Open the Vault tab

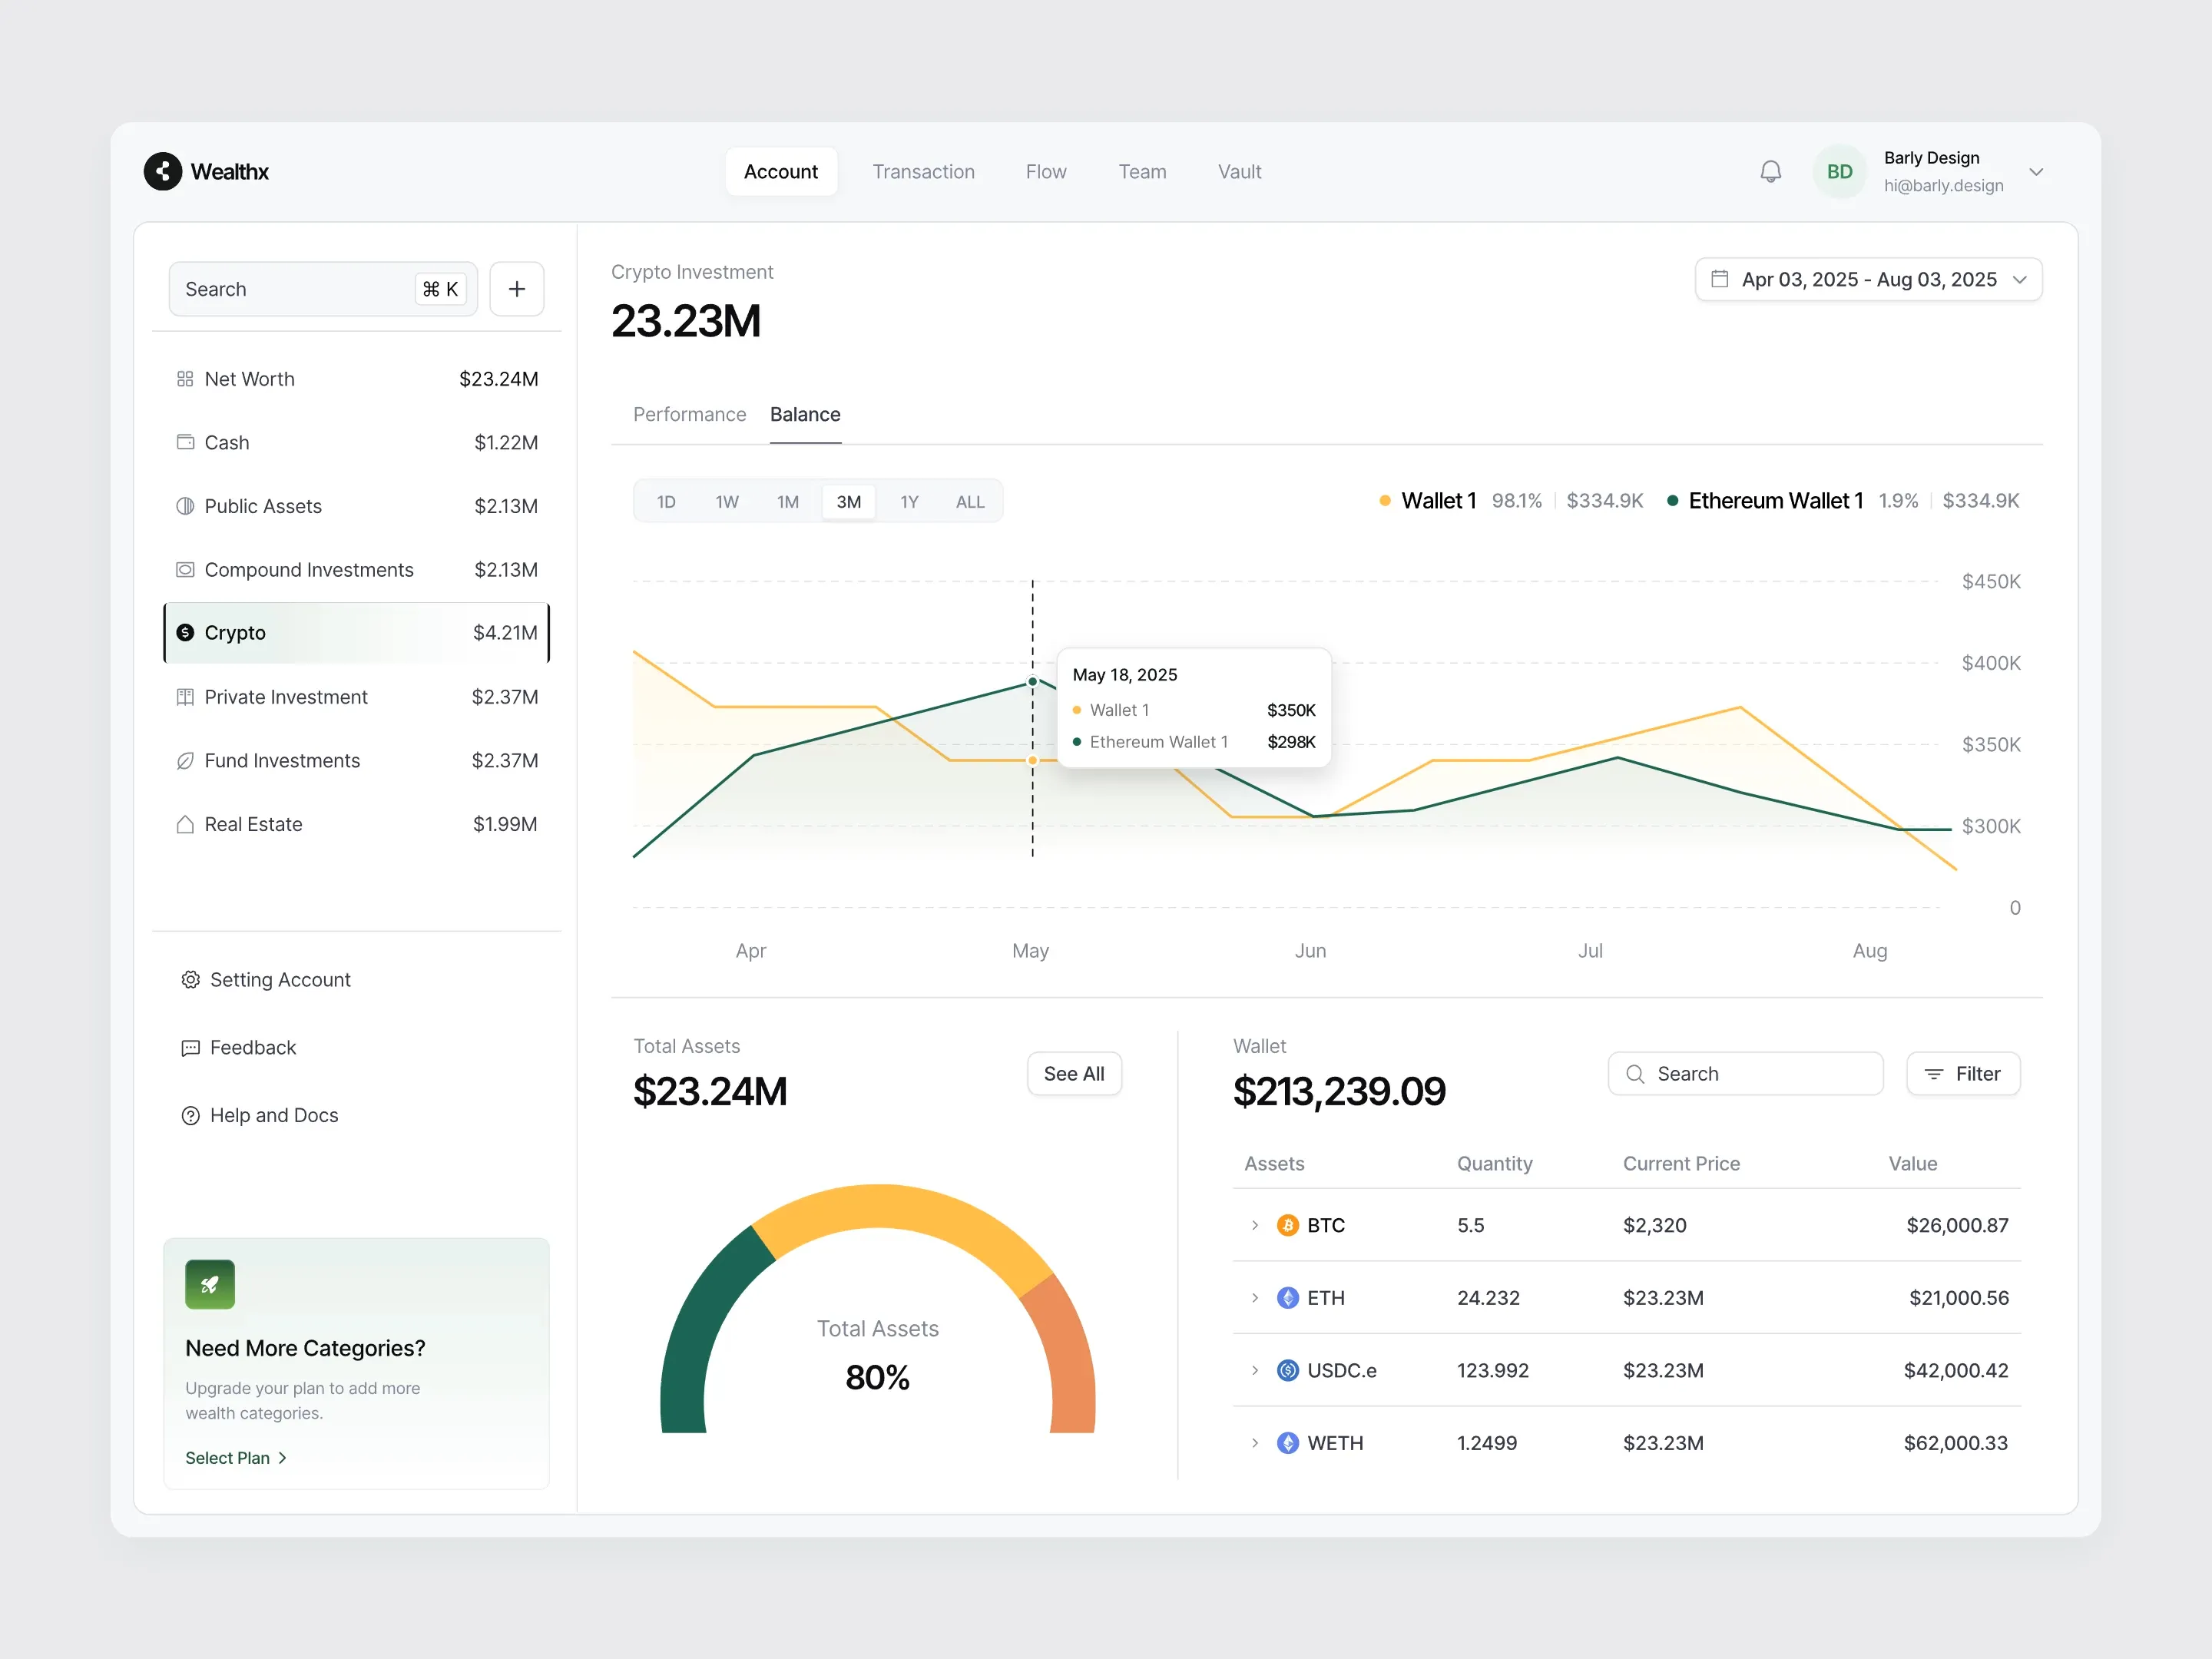[x=1239, y=172]
